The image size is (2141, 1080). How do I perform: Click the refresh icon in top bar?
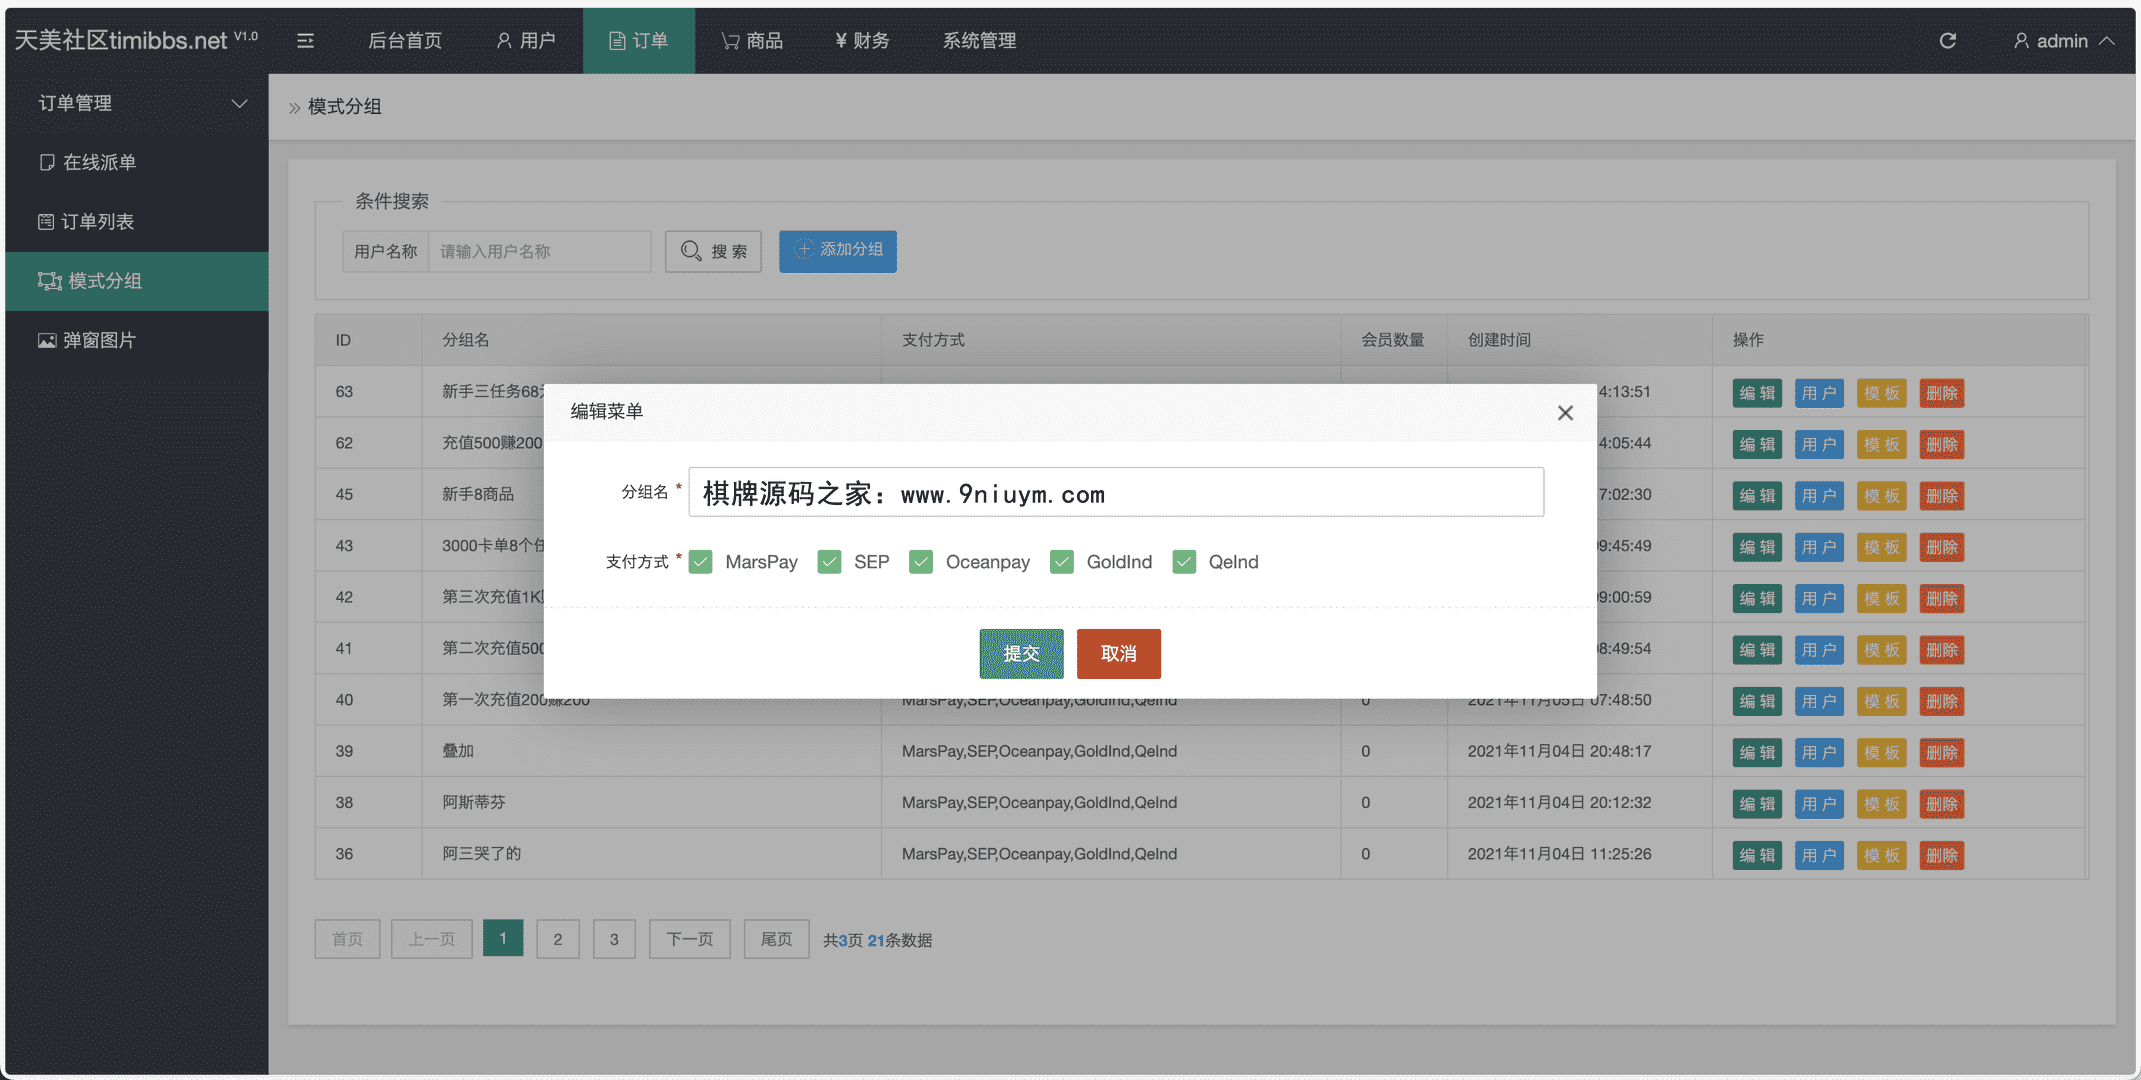1947,41
